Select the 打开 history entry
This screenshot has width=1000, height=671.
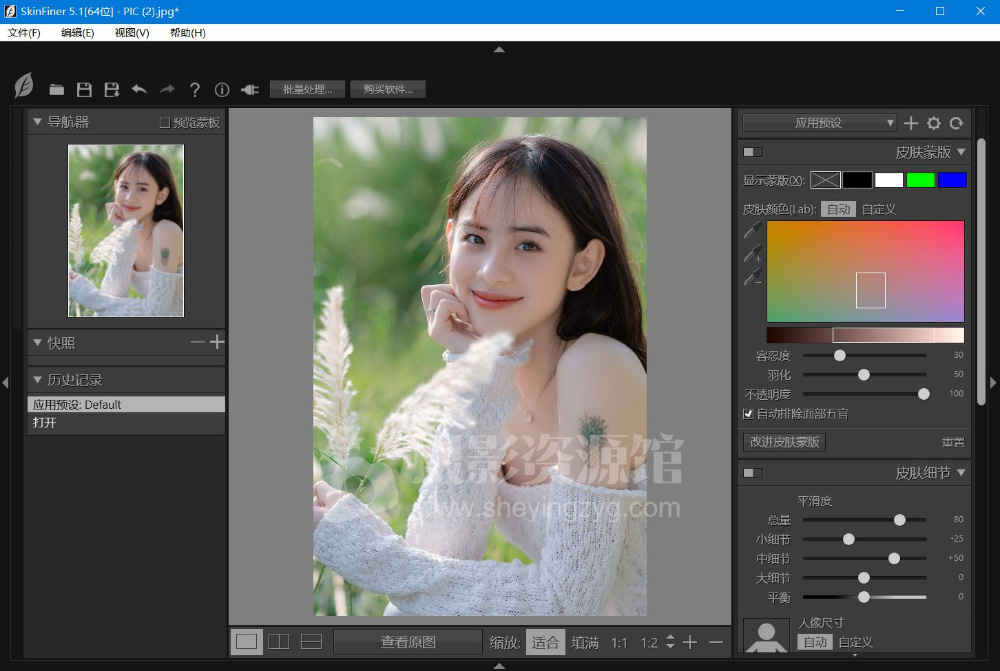pos(45,423)
